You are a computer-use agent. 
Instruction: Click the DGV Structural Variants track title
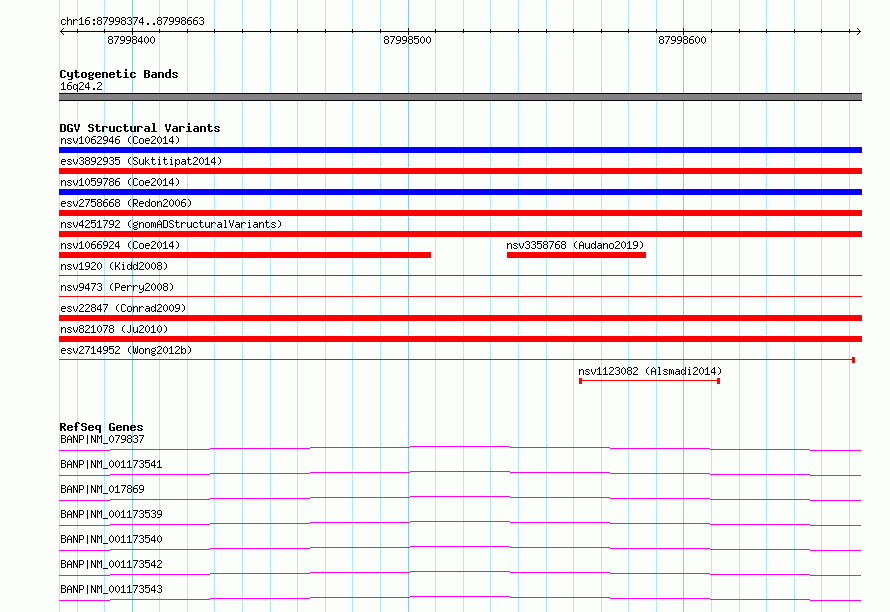140,128
